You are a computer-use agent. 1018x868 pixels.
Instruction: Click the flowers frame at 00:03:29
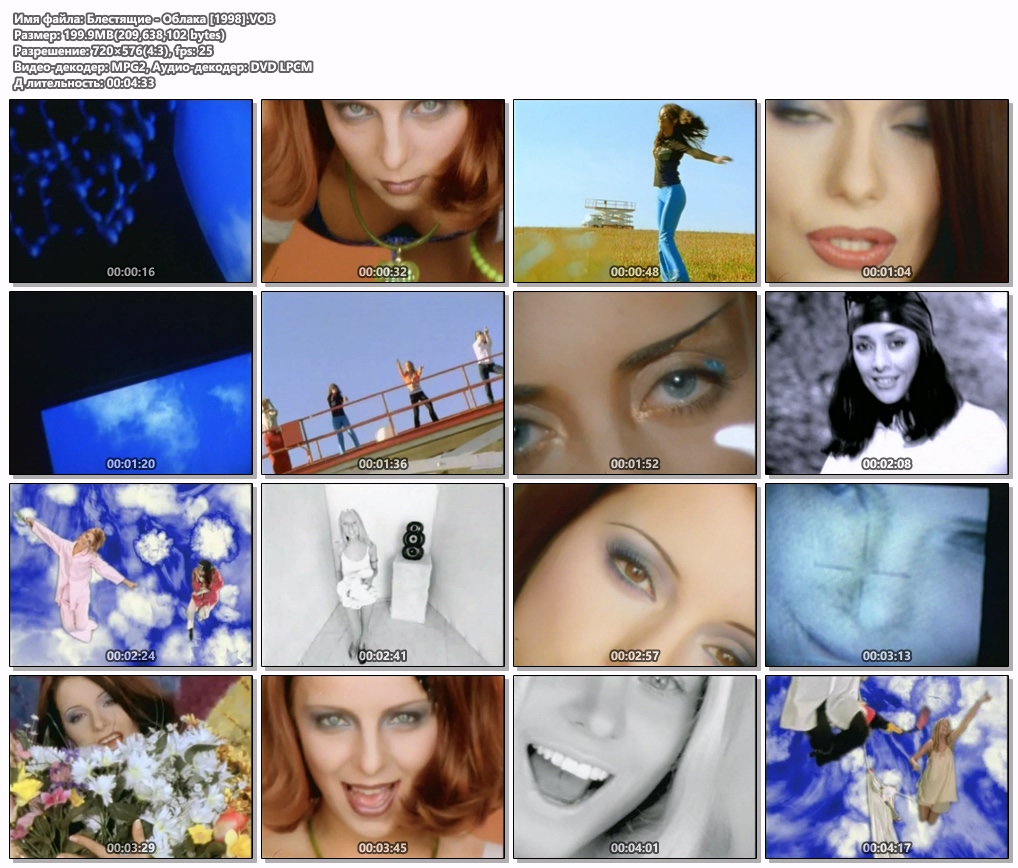coord(130,767)
